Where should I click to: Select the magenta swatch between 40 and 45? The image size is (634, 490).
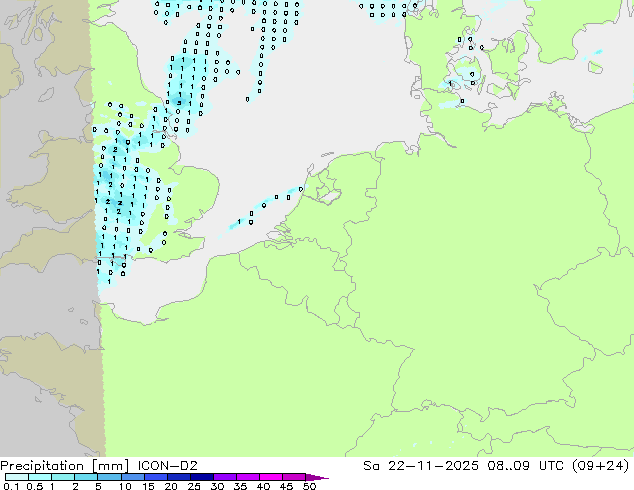pos(271,477)
